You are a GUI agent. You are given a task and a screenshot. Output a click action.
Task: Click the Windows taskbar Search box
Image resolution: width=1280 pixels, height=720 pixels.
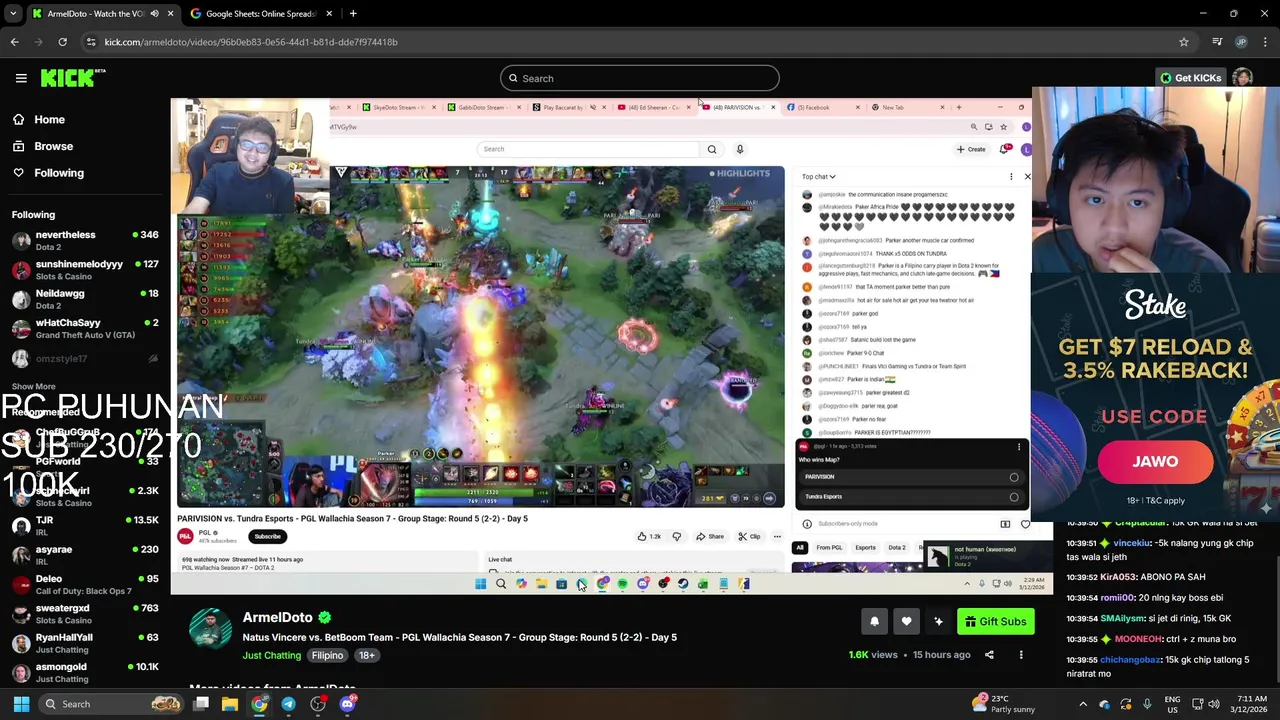click(112, 704)
